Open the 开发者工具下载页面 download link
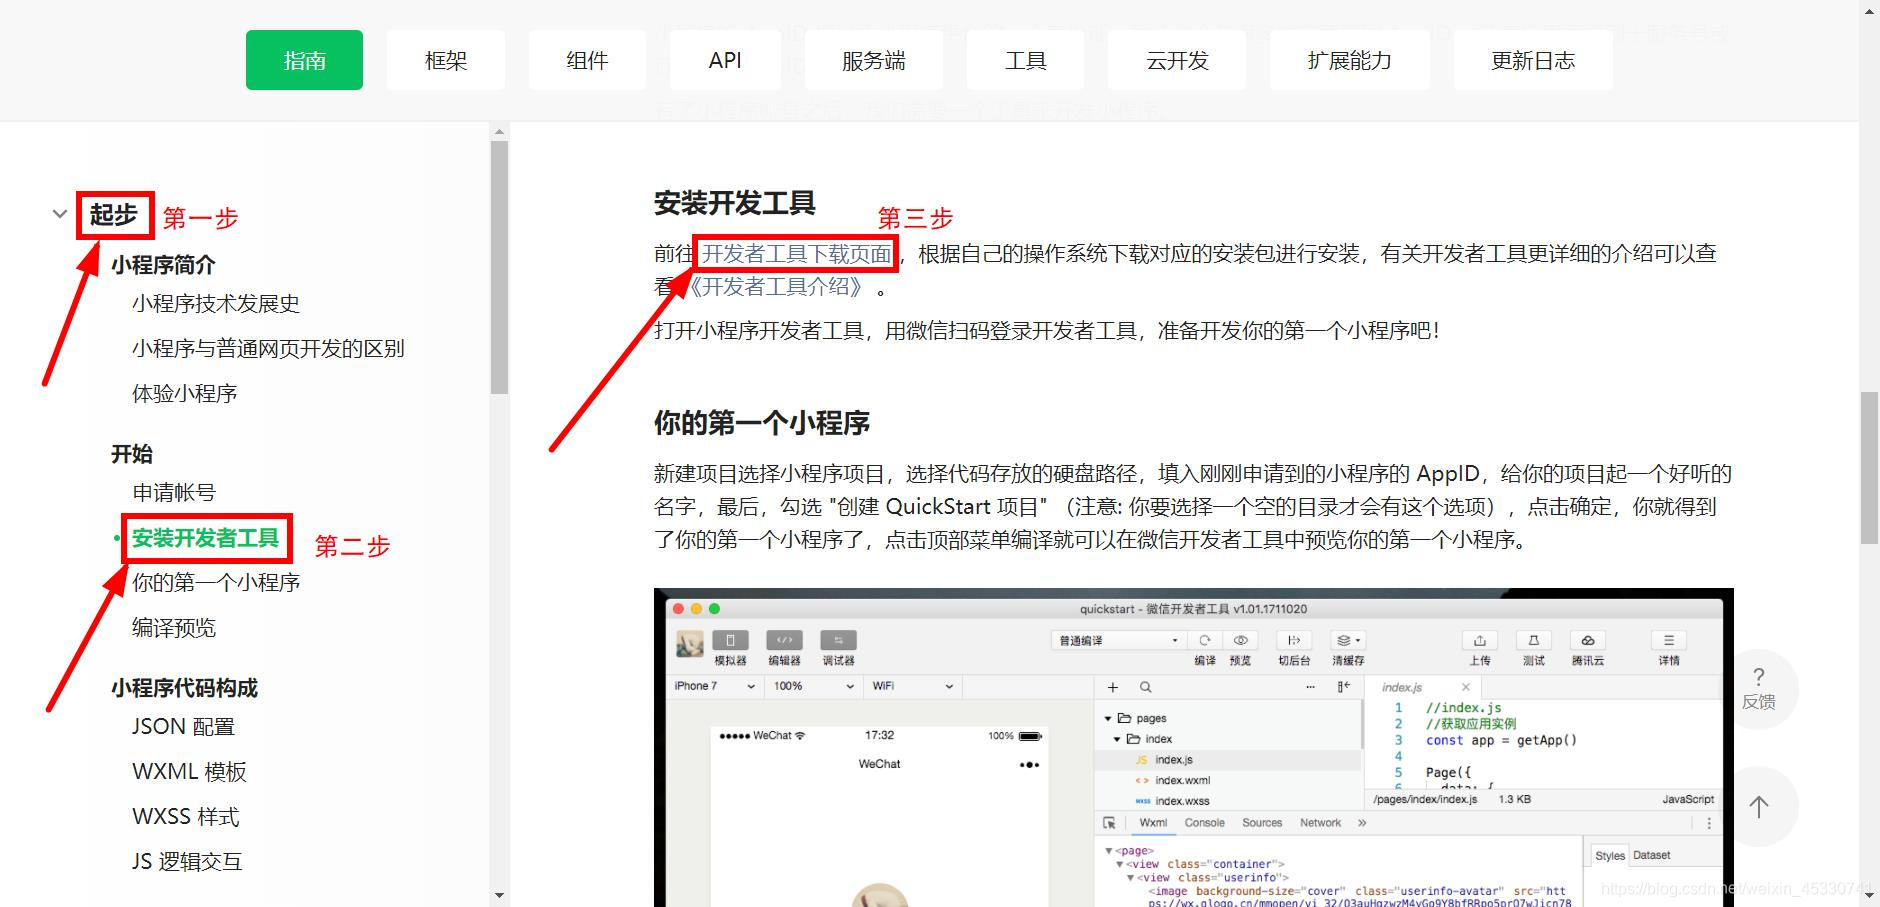 coord(795,253)
